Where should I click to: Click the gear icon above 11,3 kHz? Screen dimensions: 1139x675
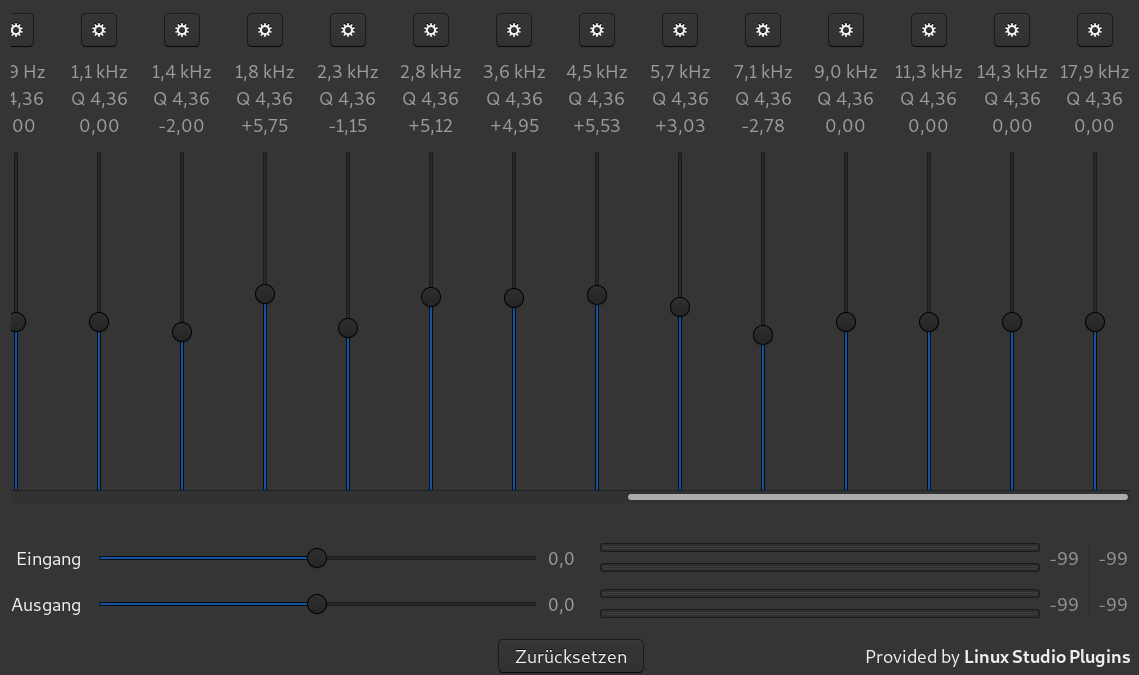(x=928, y=30)
